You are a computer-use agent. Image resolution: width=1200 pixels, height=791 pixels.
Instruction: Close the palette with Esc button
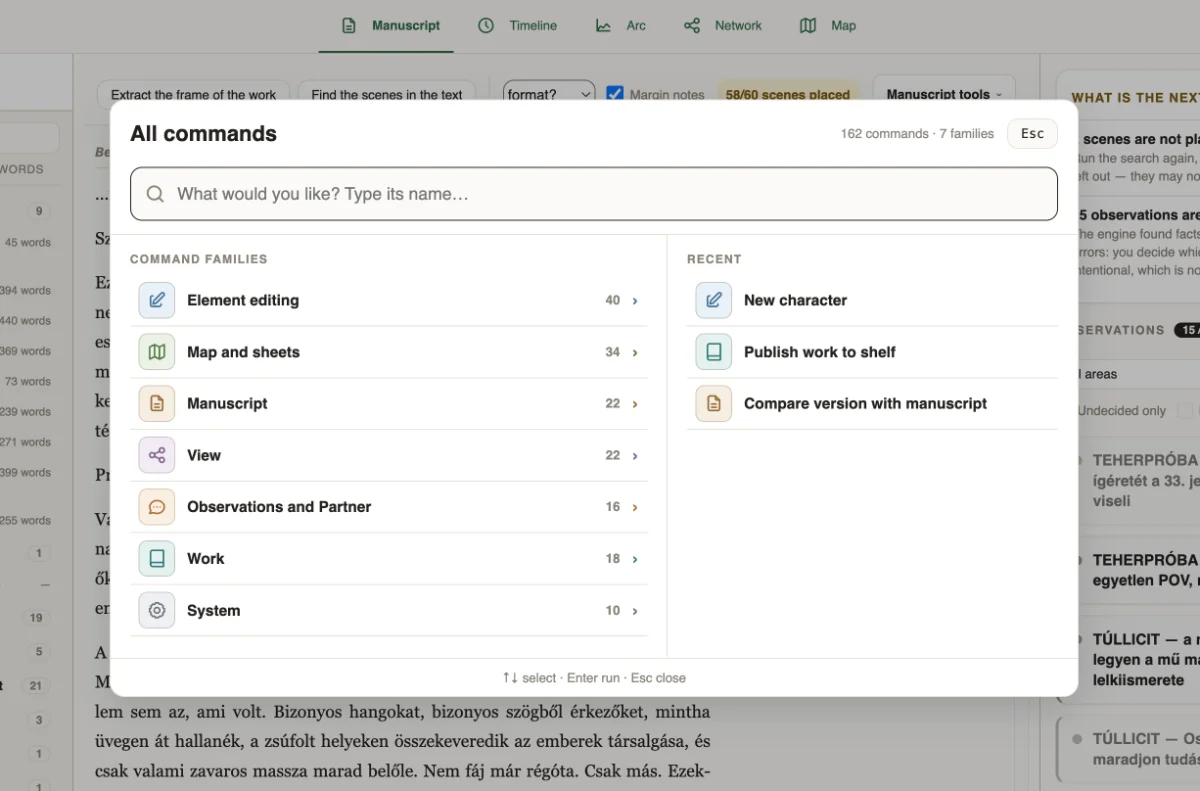click(x=1032, y=133)
